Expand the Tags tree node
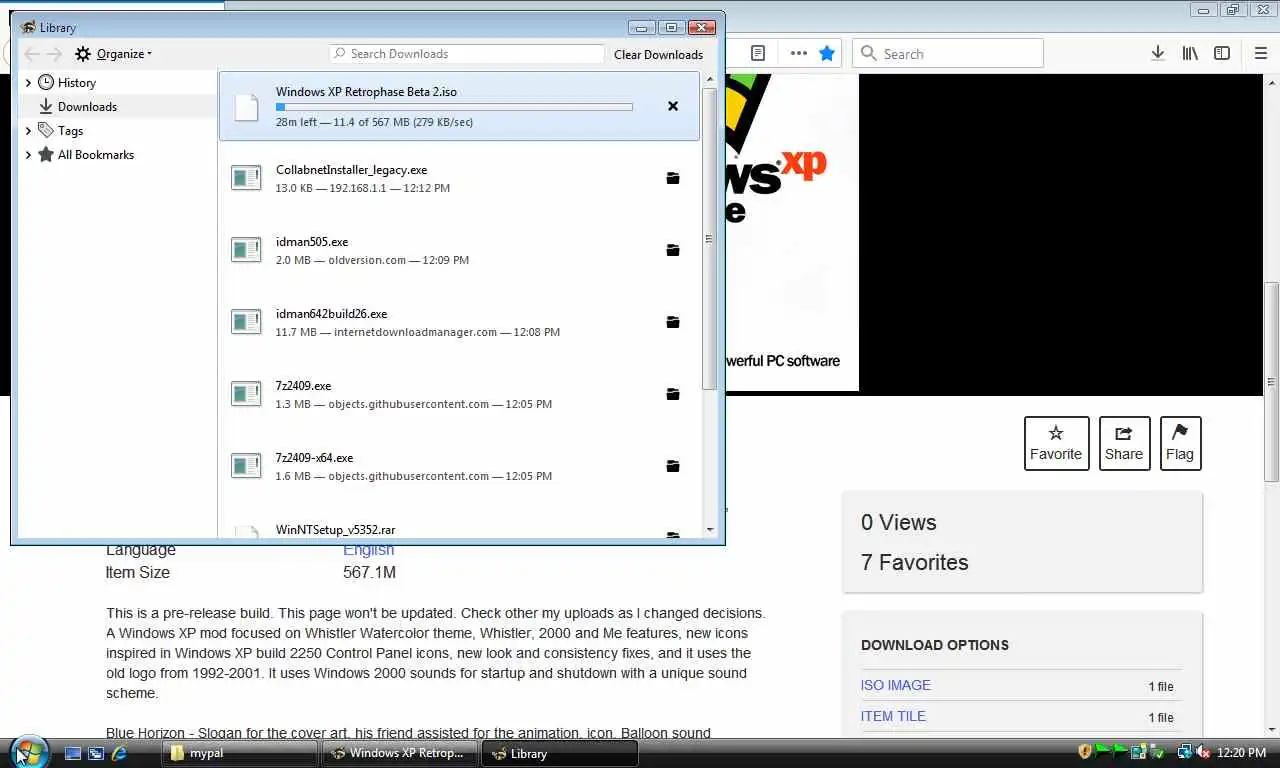Viewport: 1280px width, 768px height. pos(28,131)
